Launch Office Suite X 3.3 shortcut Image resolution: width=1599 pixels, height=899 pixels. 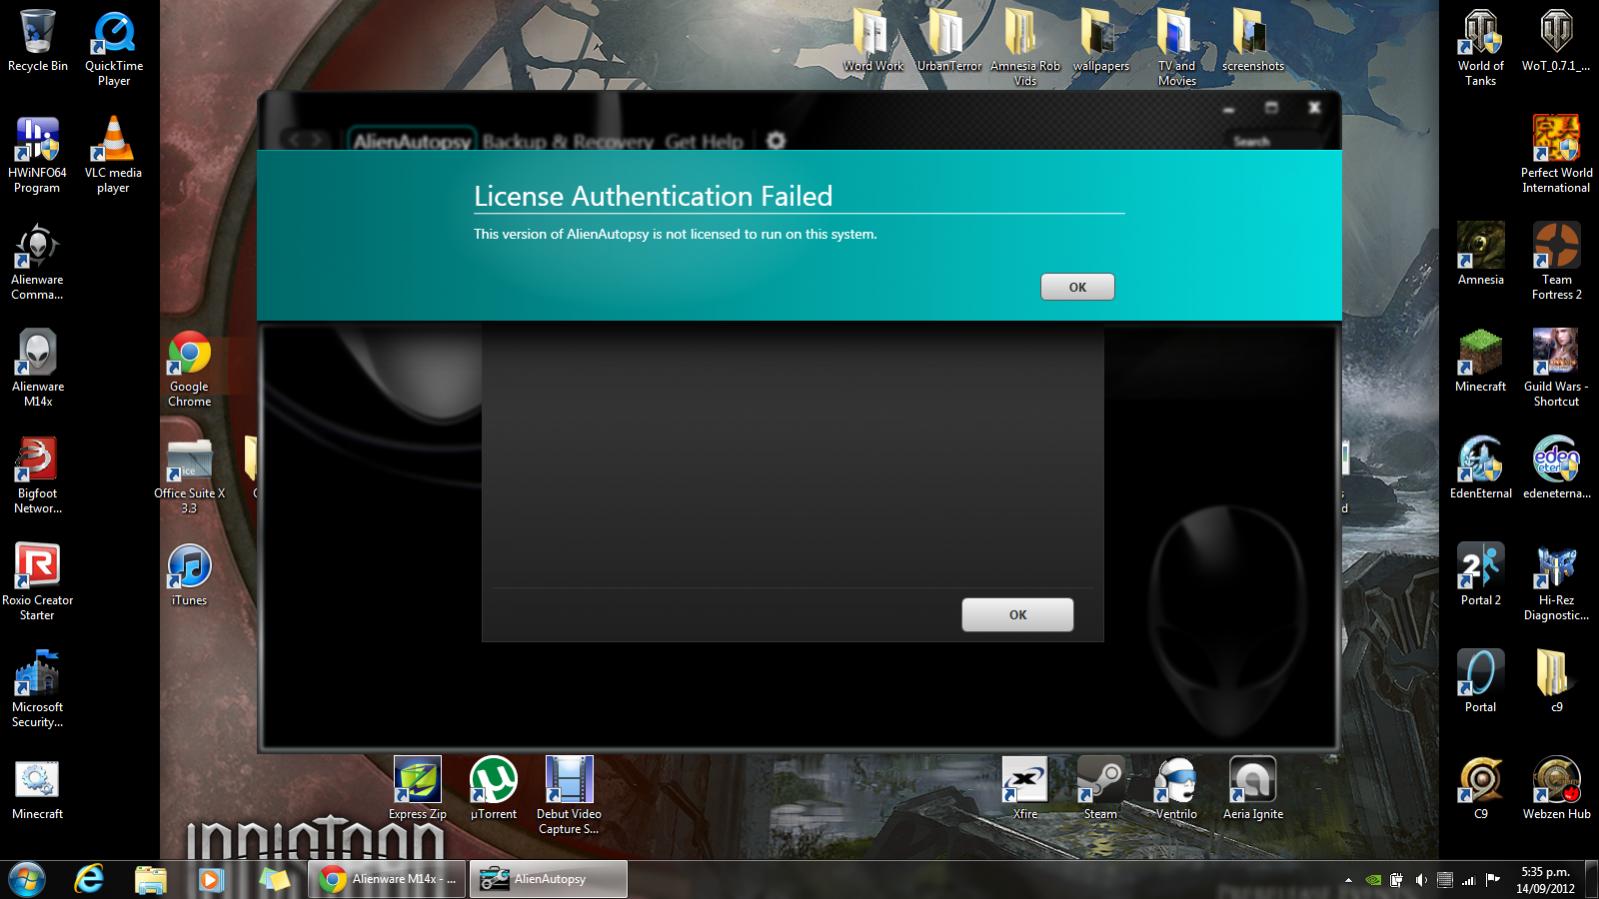pos(189,477)
